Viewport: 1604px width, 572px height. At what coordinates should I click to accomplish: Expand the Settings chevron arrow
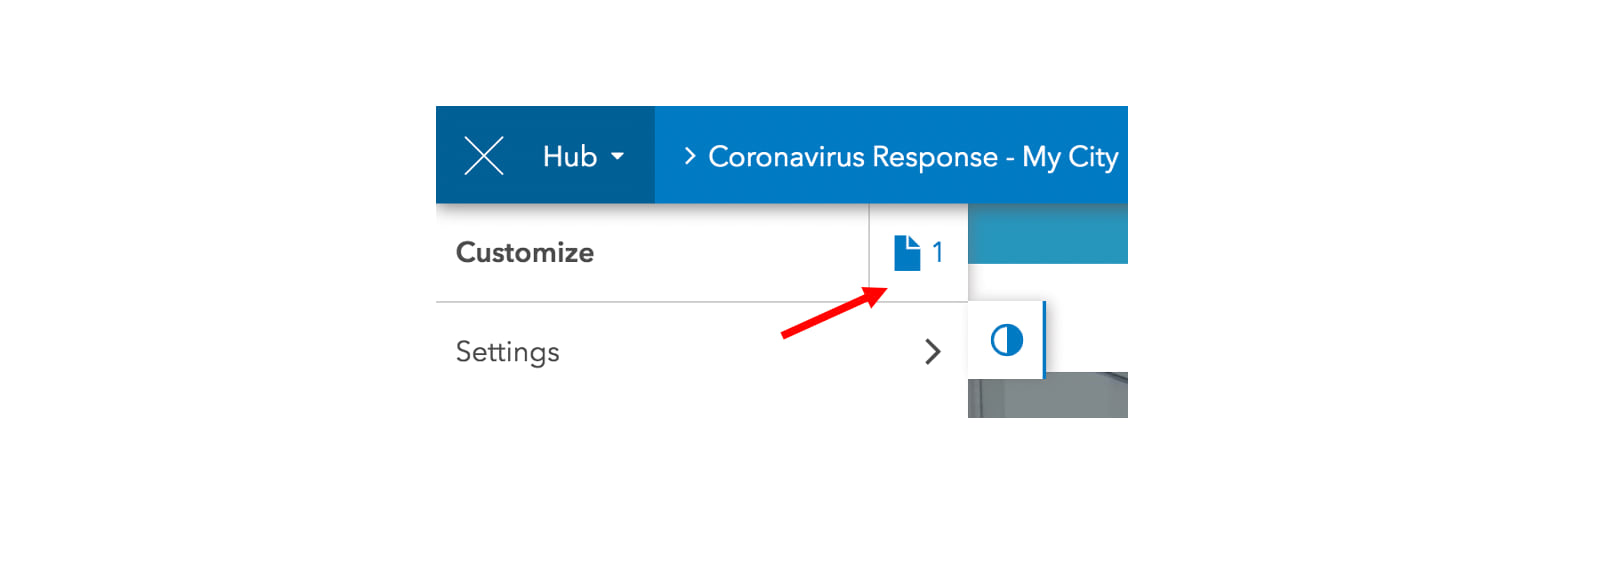pyautogui.click(x=933, y=352)
